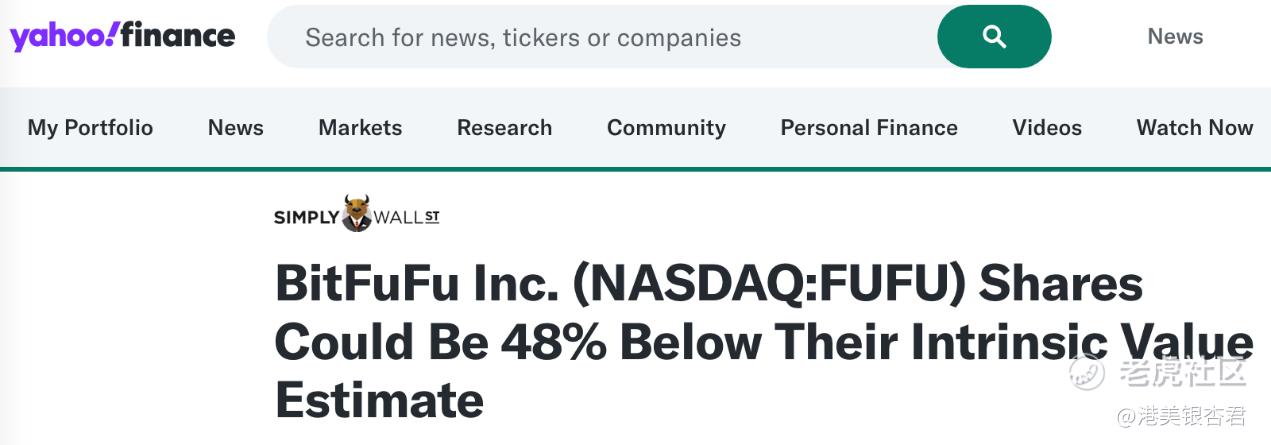The height and width of the screenshot is (445, 1271).
Task: Select News in the navigation bar
Action: [236, 128]
